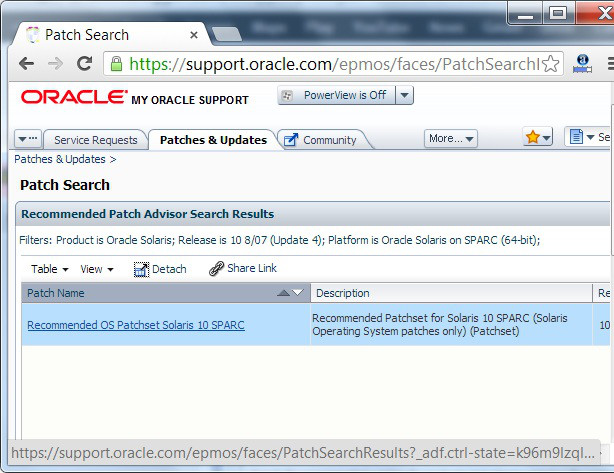The height and width of the screenshot is (473, 614).
Task: Toggle the PowerView is Off button
Action: pos(336,95)
